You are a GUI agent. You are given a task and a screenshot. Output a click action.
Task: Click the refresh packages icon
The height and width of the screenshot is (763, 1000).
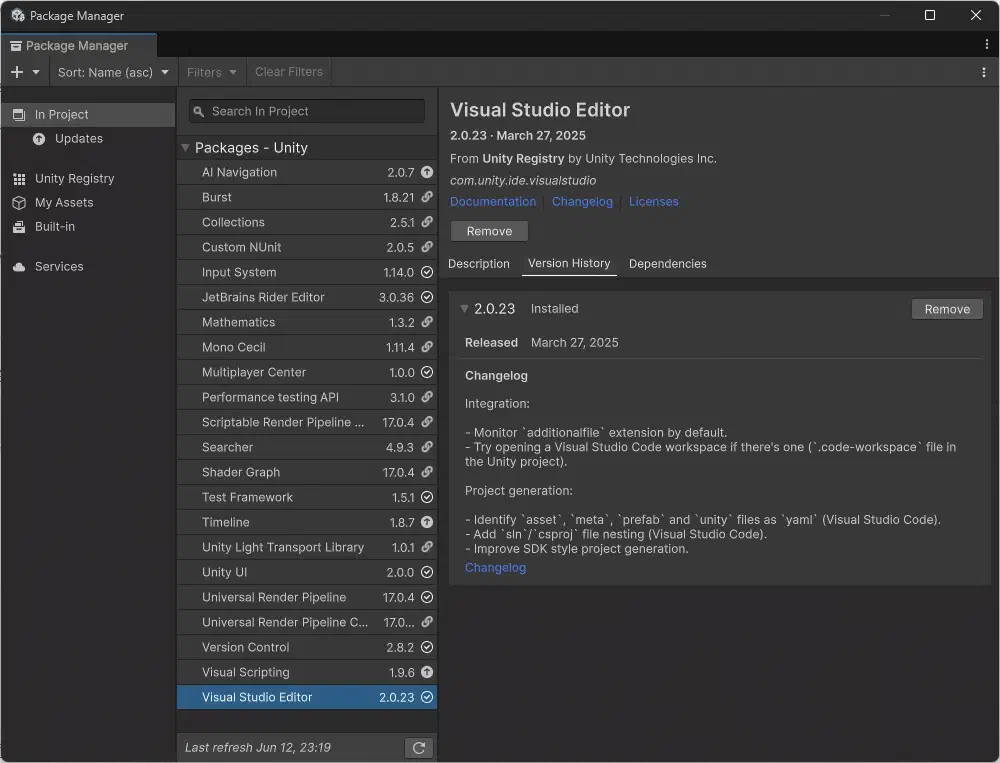point(419,747)
